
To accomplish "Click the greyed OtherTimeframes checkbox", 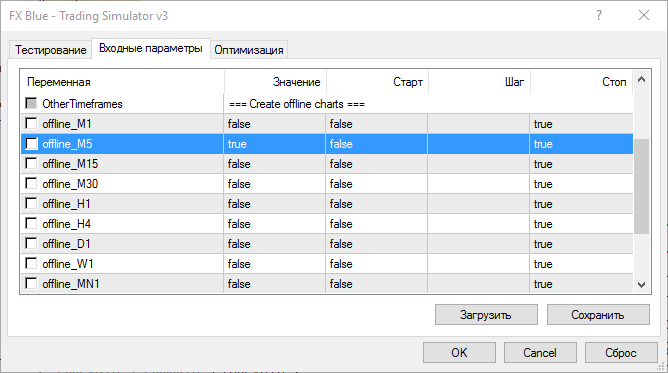I will tap(31, 103).
